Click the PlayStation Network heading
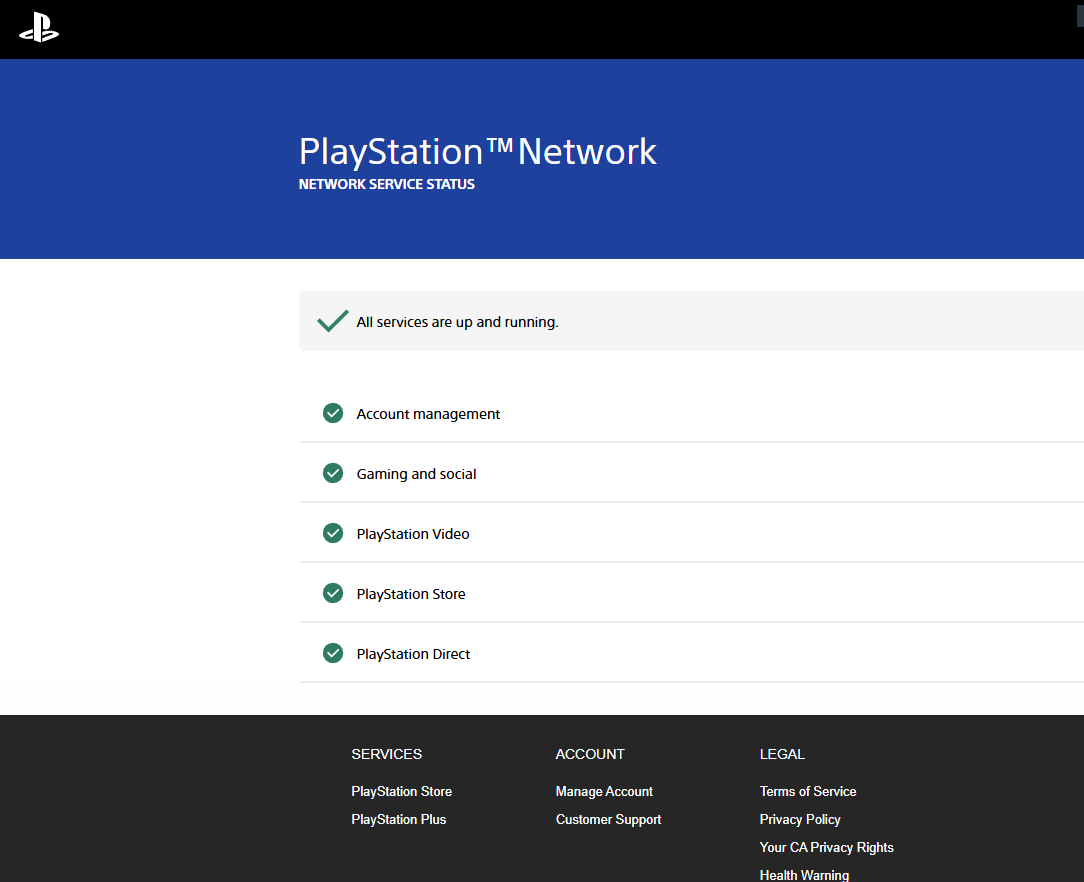 tap(478, 151)
